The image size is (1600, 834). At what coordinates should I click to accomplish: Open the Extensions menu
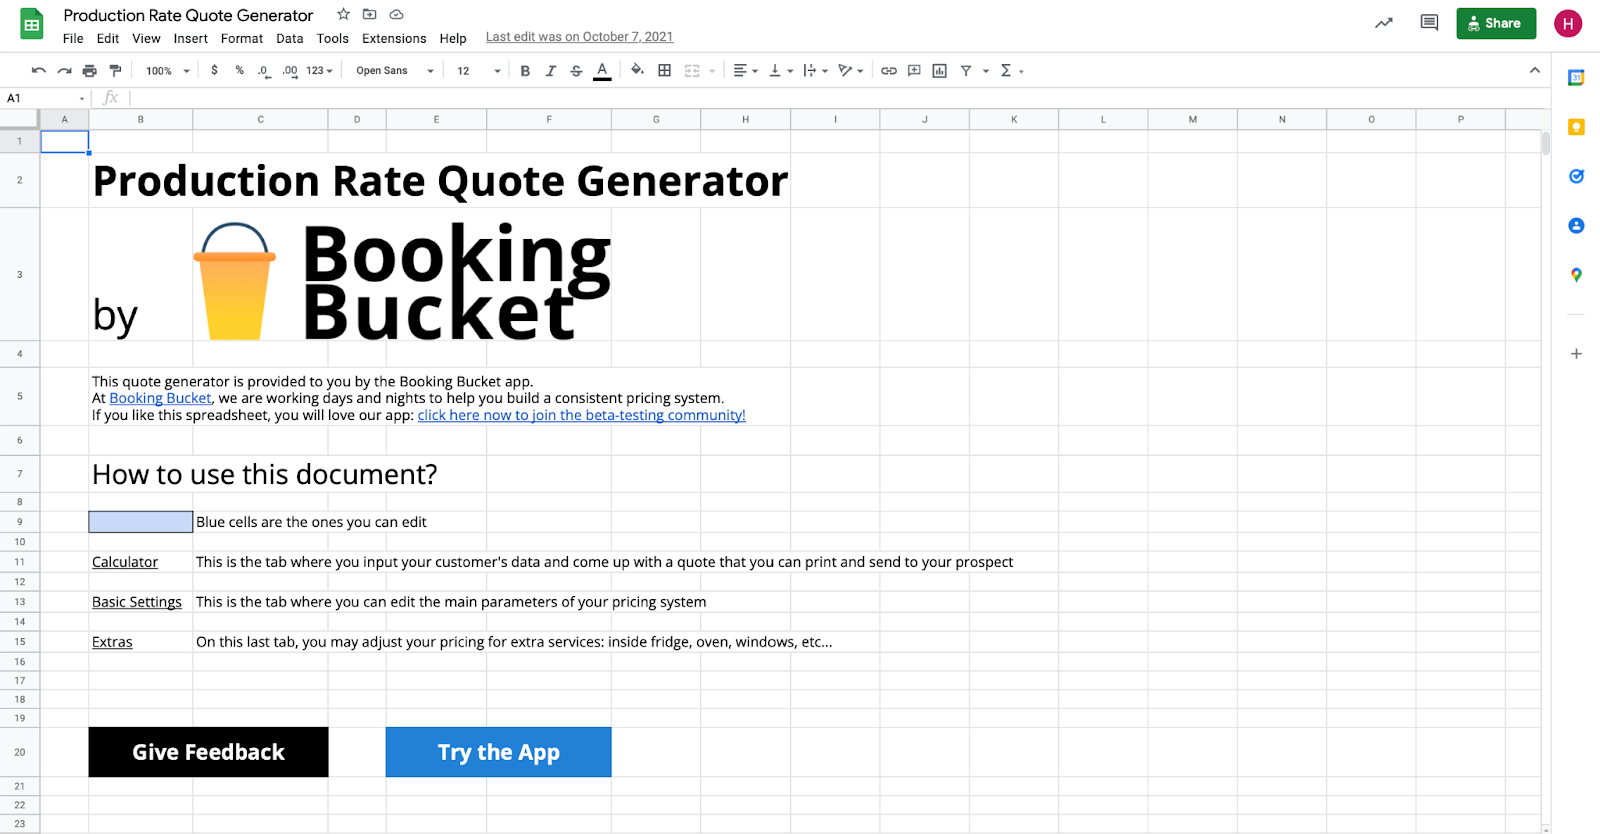click(394, 39)
